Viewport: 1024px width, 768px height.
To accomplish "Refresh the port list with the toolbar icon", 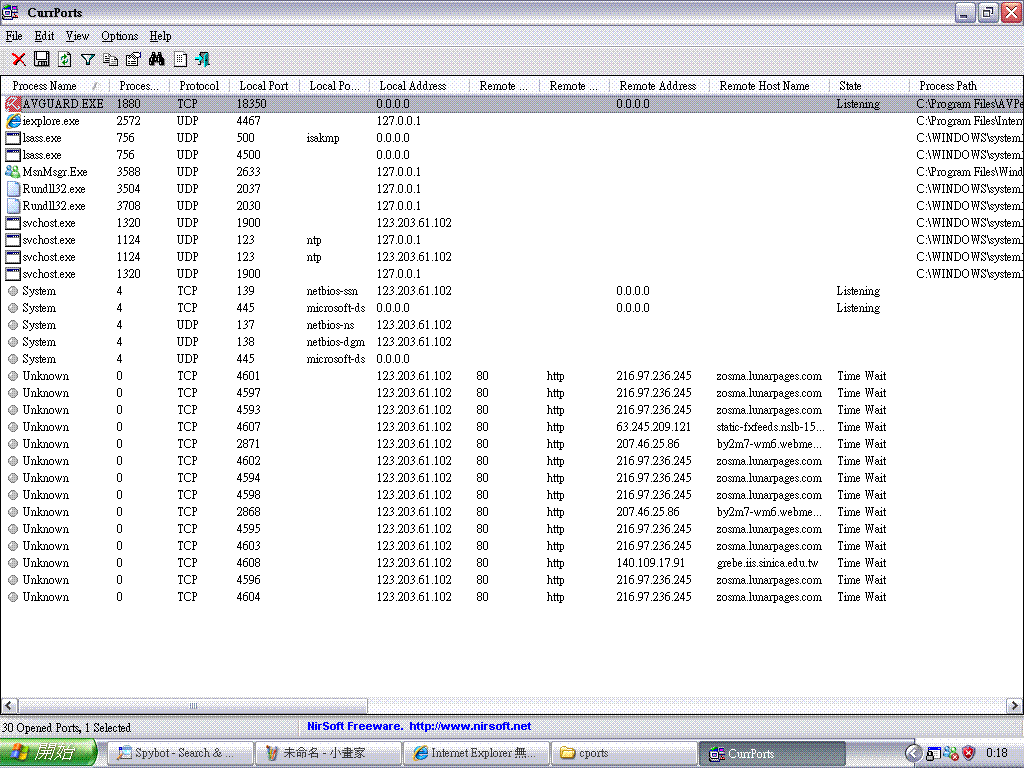I will coord(65,59).
